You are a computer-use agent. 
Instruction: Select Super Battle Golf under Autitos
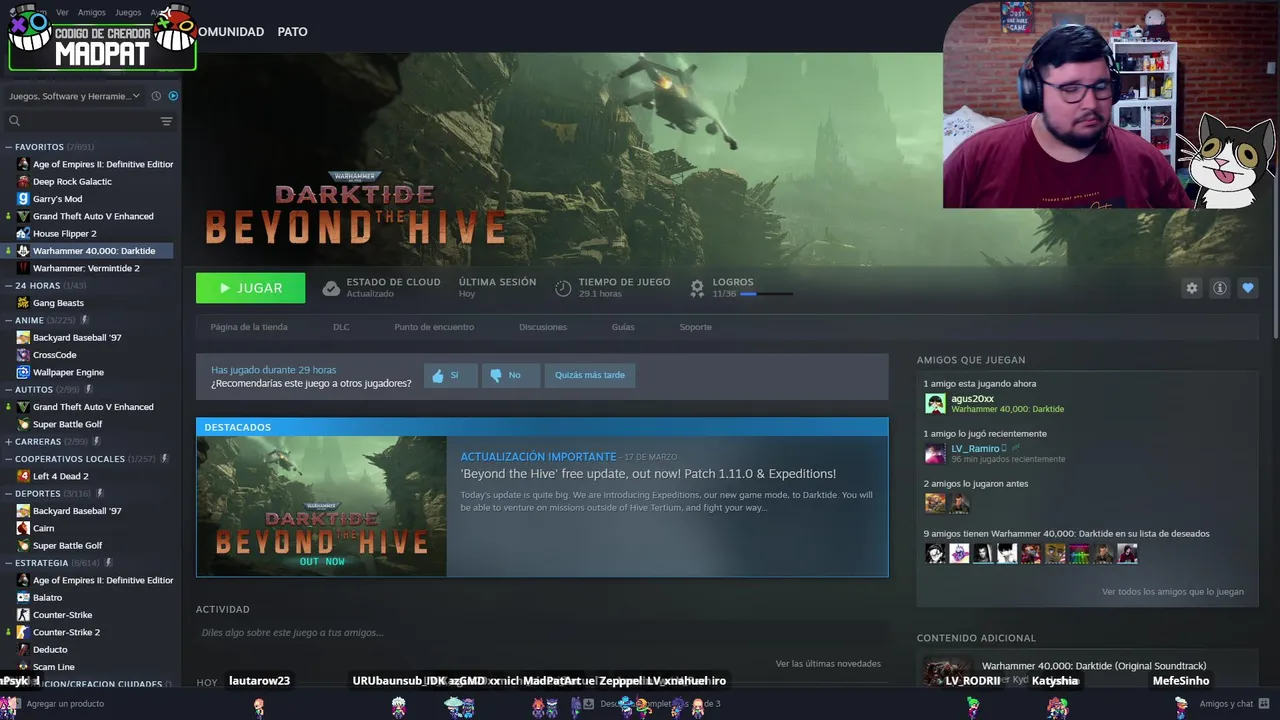[67, 424]
